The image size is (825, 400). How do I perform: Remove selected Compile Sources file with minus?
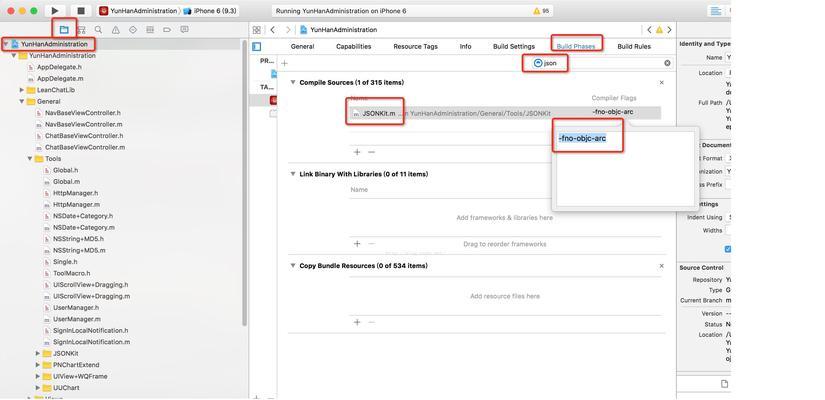371,152
